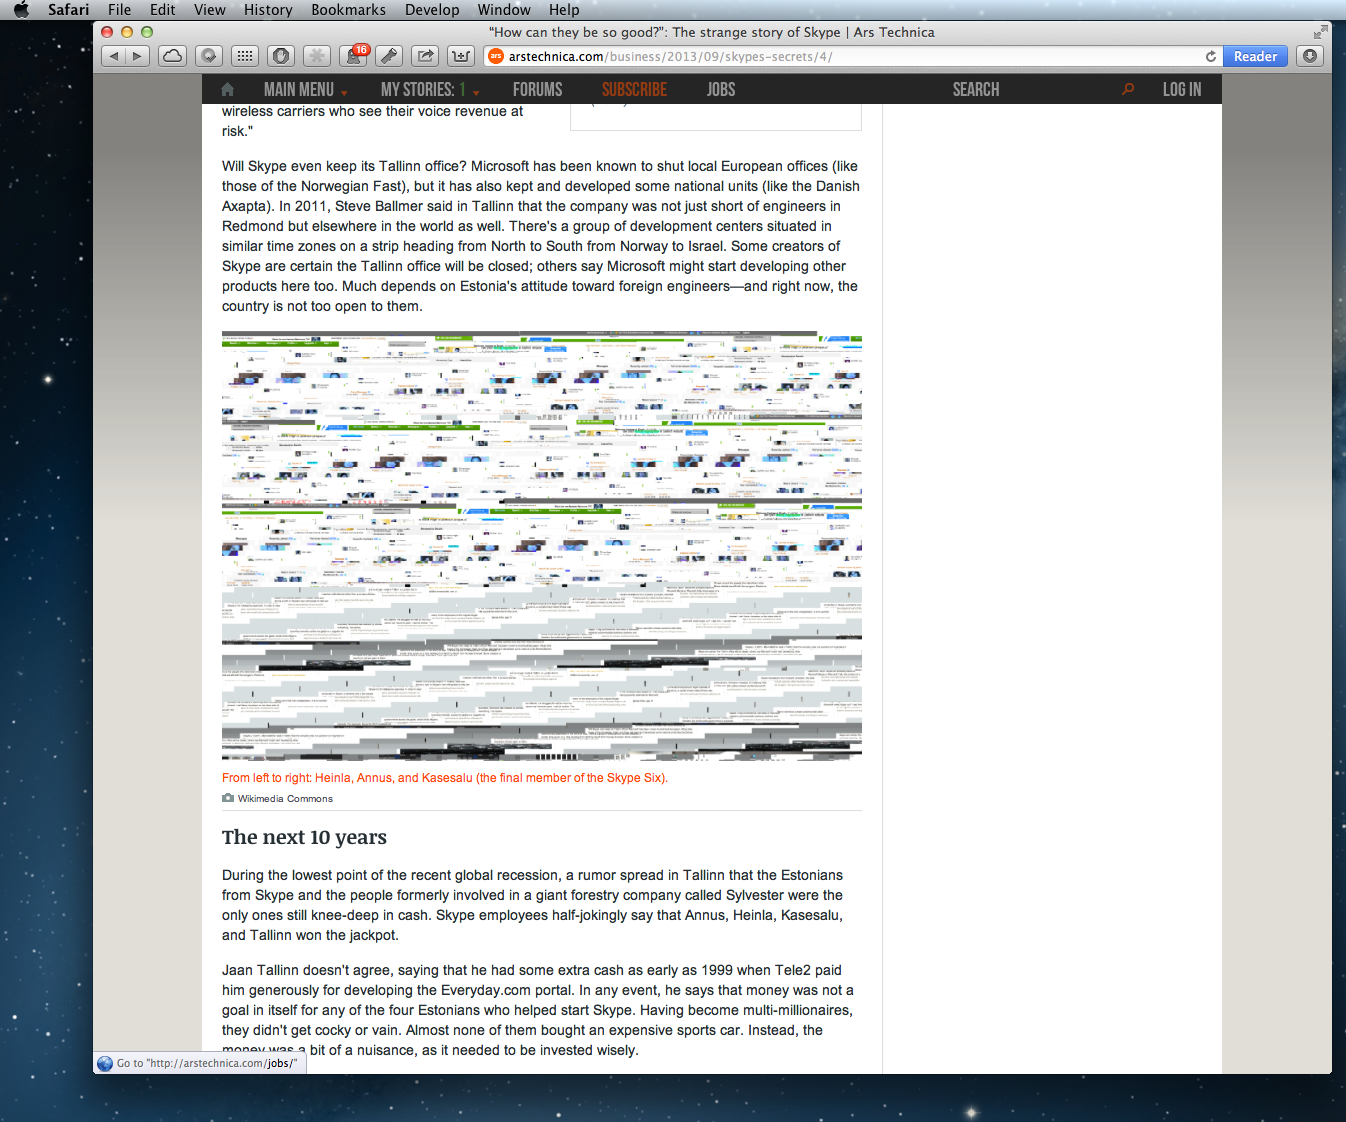
Task: Open the Jobs page
Action: pos(721,89)
